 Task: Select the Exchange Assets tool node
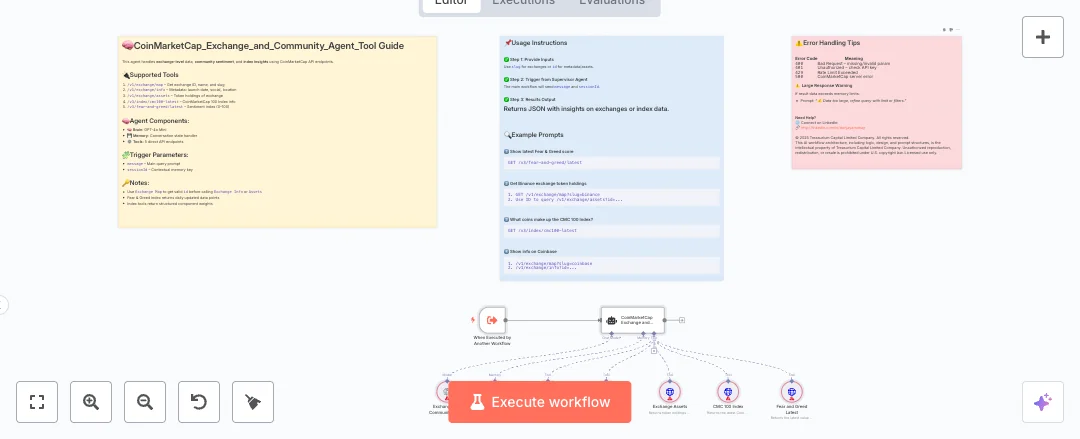click(670, 392)
